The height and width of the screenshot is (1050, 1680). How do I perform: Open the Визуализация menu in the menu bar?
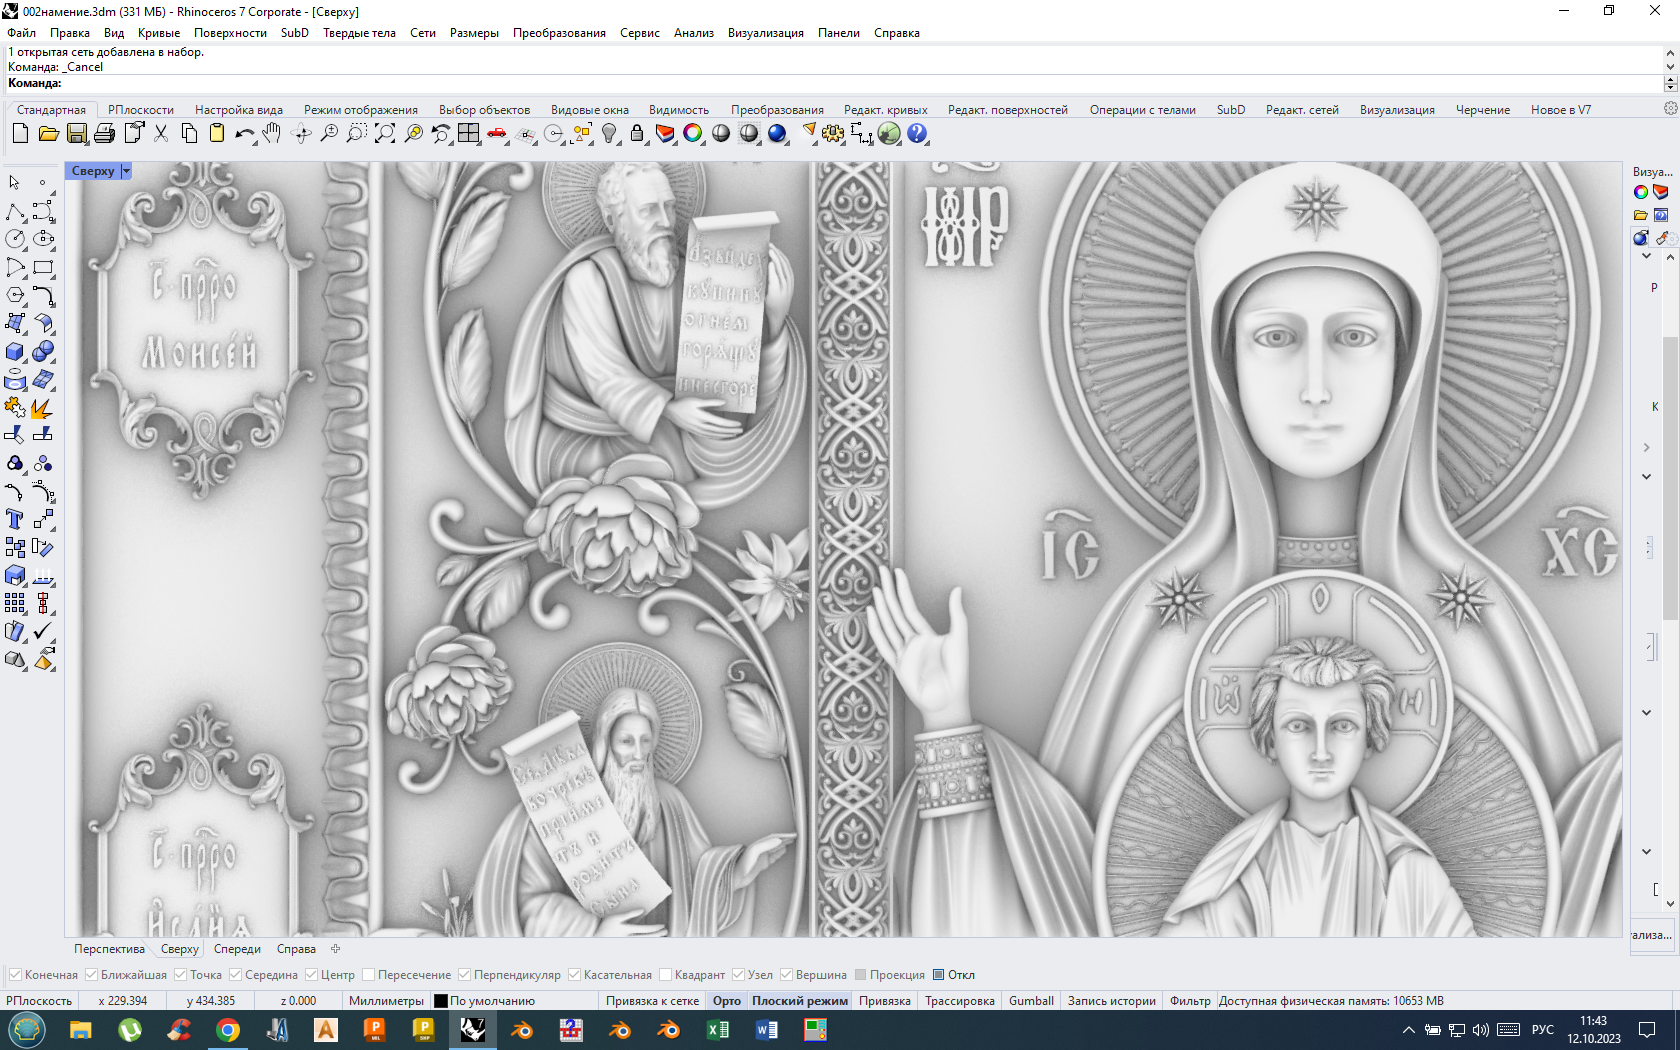click(x=766, y=33)
